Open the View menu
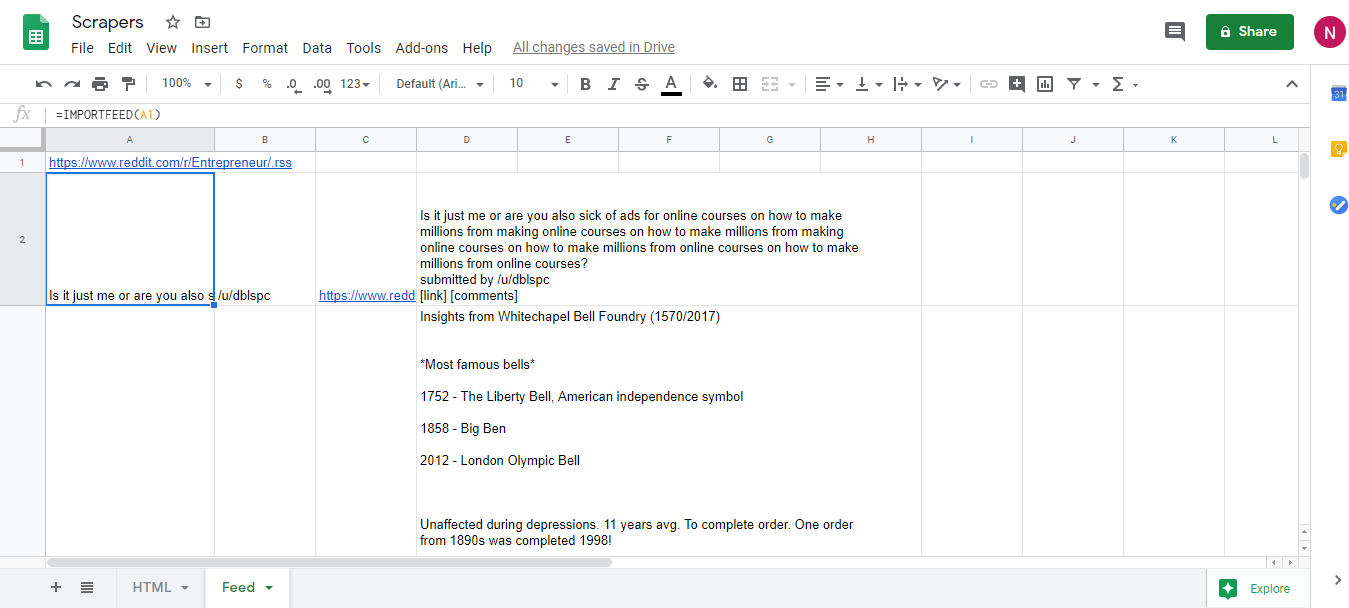1349x608 pixels. tap(161, 48)
